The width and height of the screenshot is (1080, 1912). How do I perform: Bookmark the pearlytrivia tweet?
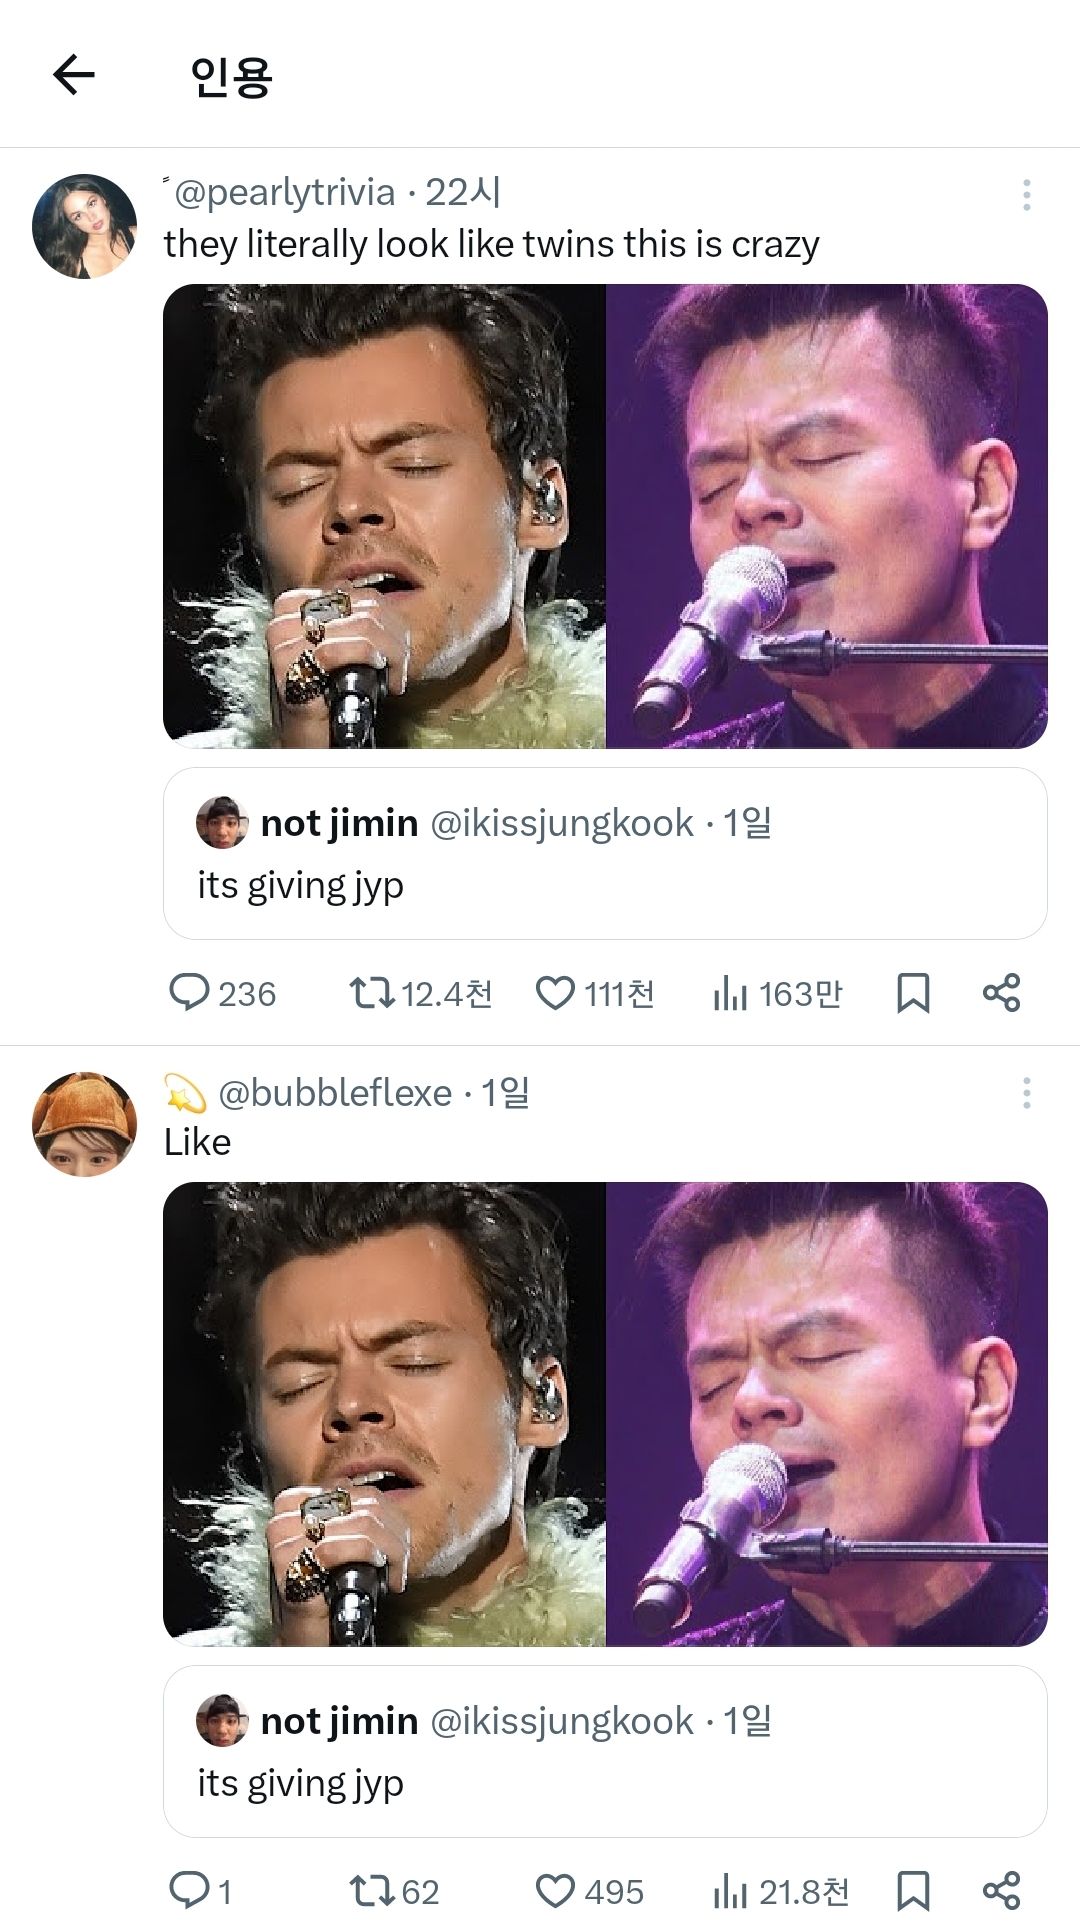click(x=913, y=993)
